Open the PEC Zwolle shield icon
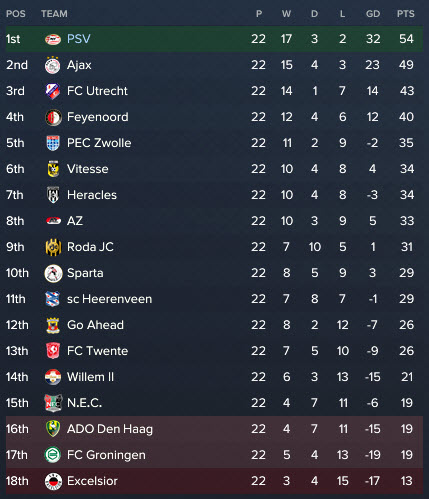429x499 pixels. (53, 143)
